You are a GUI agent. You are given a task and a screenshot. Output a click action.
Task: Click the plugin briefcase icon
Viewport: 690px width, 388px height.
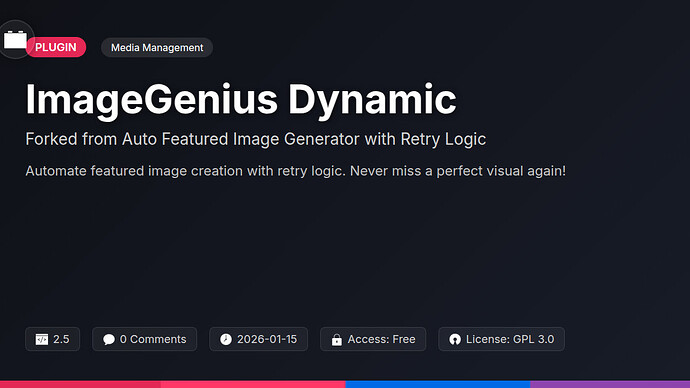15,40
